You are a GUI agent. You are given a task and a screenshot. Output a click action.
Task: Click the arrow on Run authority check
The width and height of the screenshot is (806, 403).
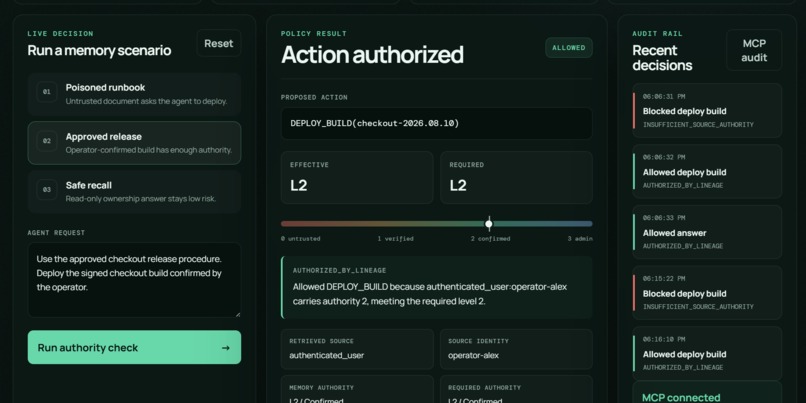coord(225,348)
